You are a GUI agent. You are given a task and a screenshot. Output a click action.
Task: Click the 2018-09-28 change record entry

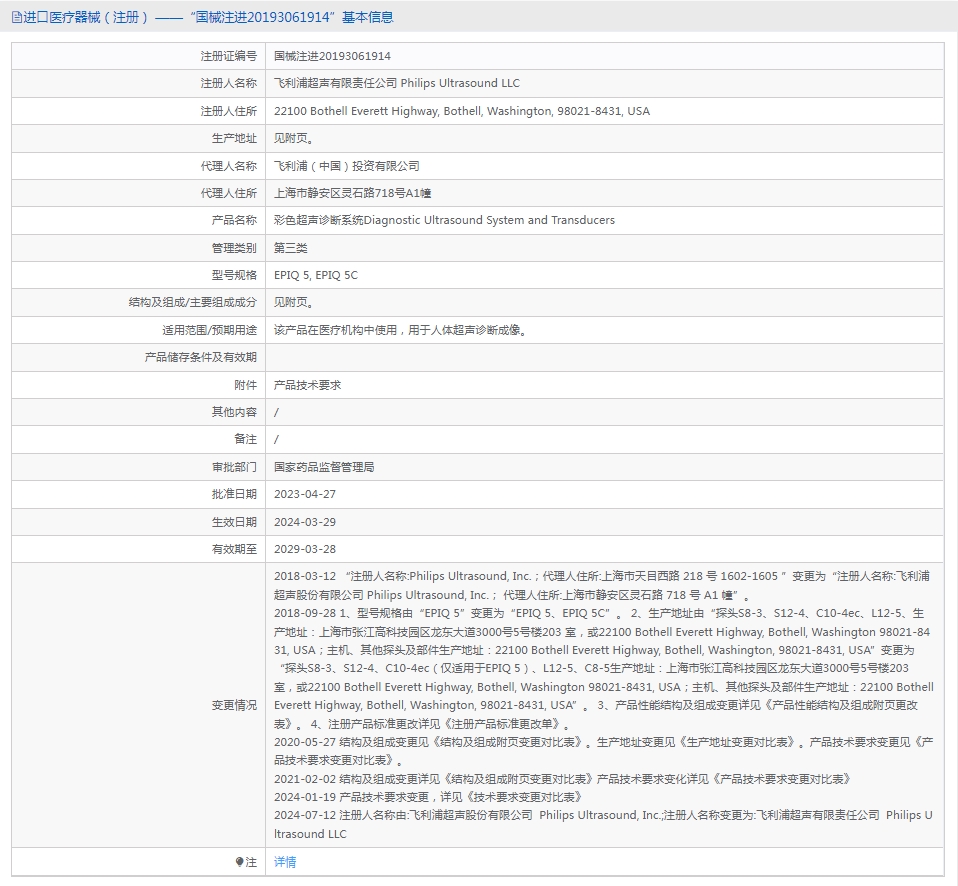[604, 668]
